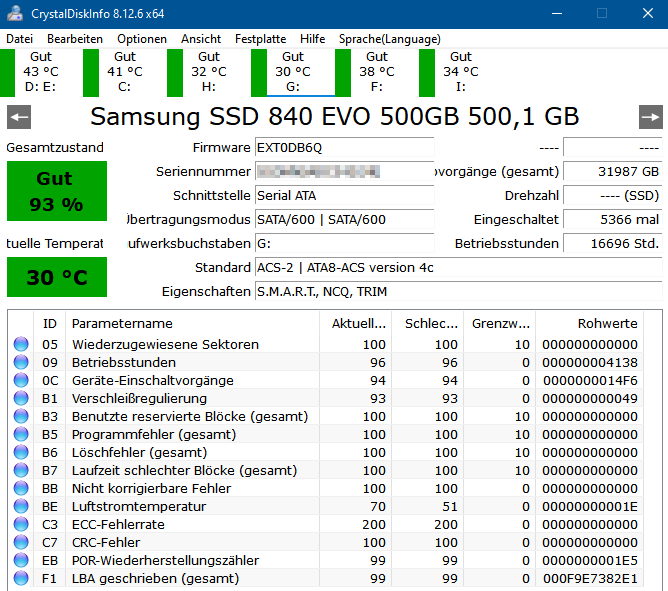
Task: Click status orb for Löschfehler (gesamt)
Action: pos(21,452)
